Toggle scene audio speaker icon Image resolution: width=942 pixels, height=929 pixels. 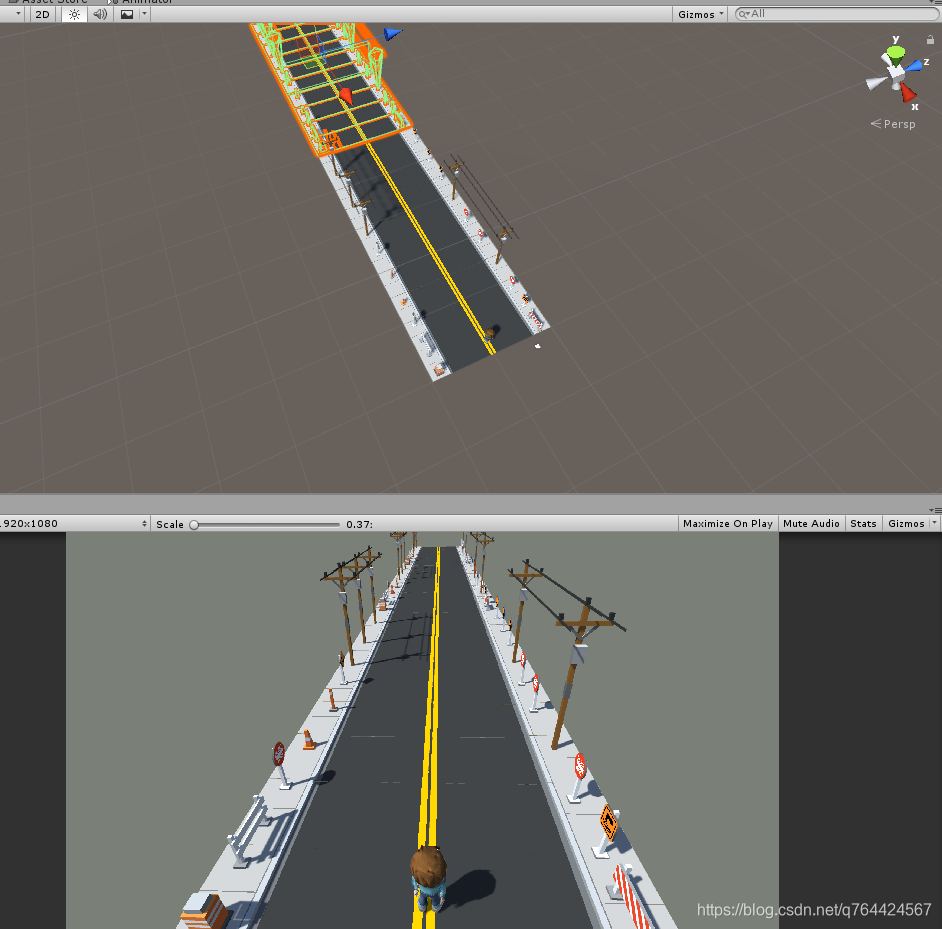click(100, 14)
